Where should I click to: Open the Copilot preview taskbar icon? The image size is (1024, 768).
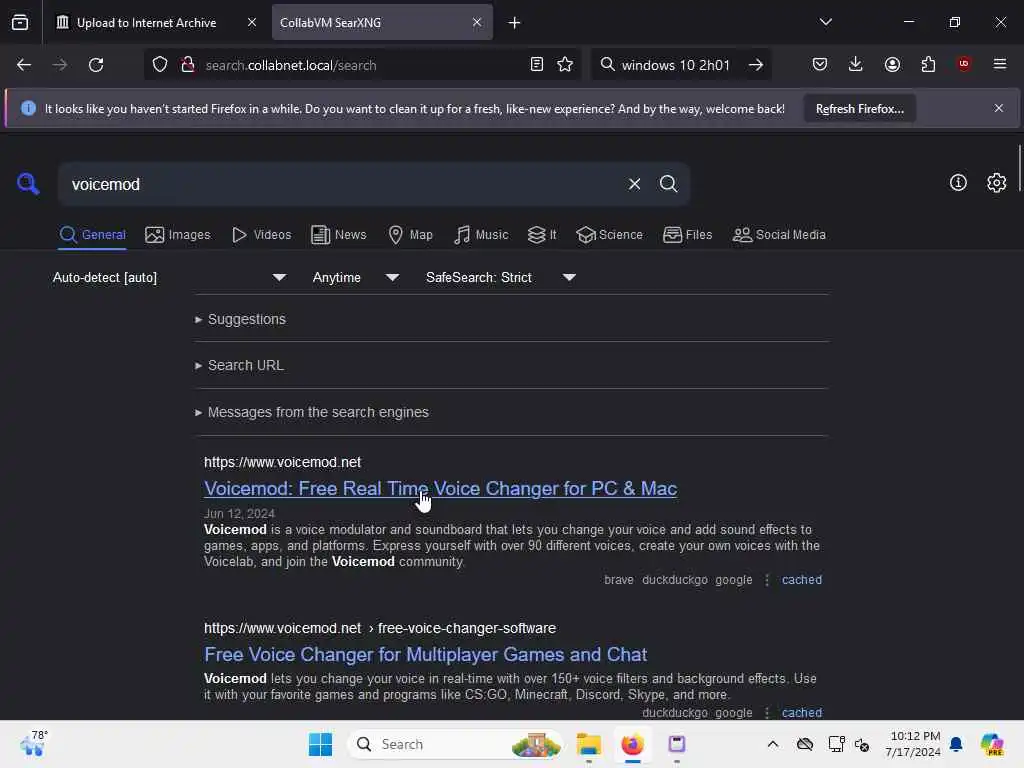pyautogui.click(x=991, y=744)
